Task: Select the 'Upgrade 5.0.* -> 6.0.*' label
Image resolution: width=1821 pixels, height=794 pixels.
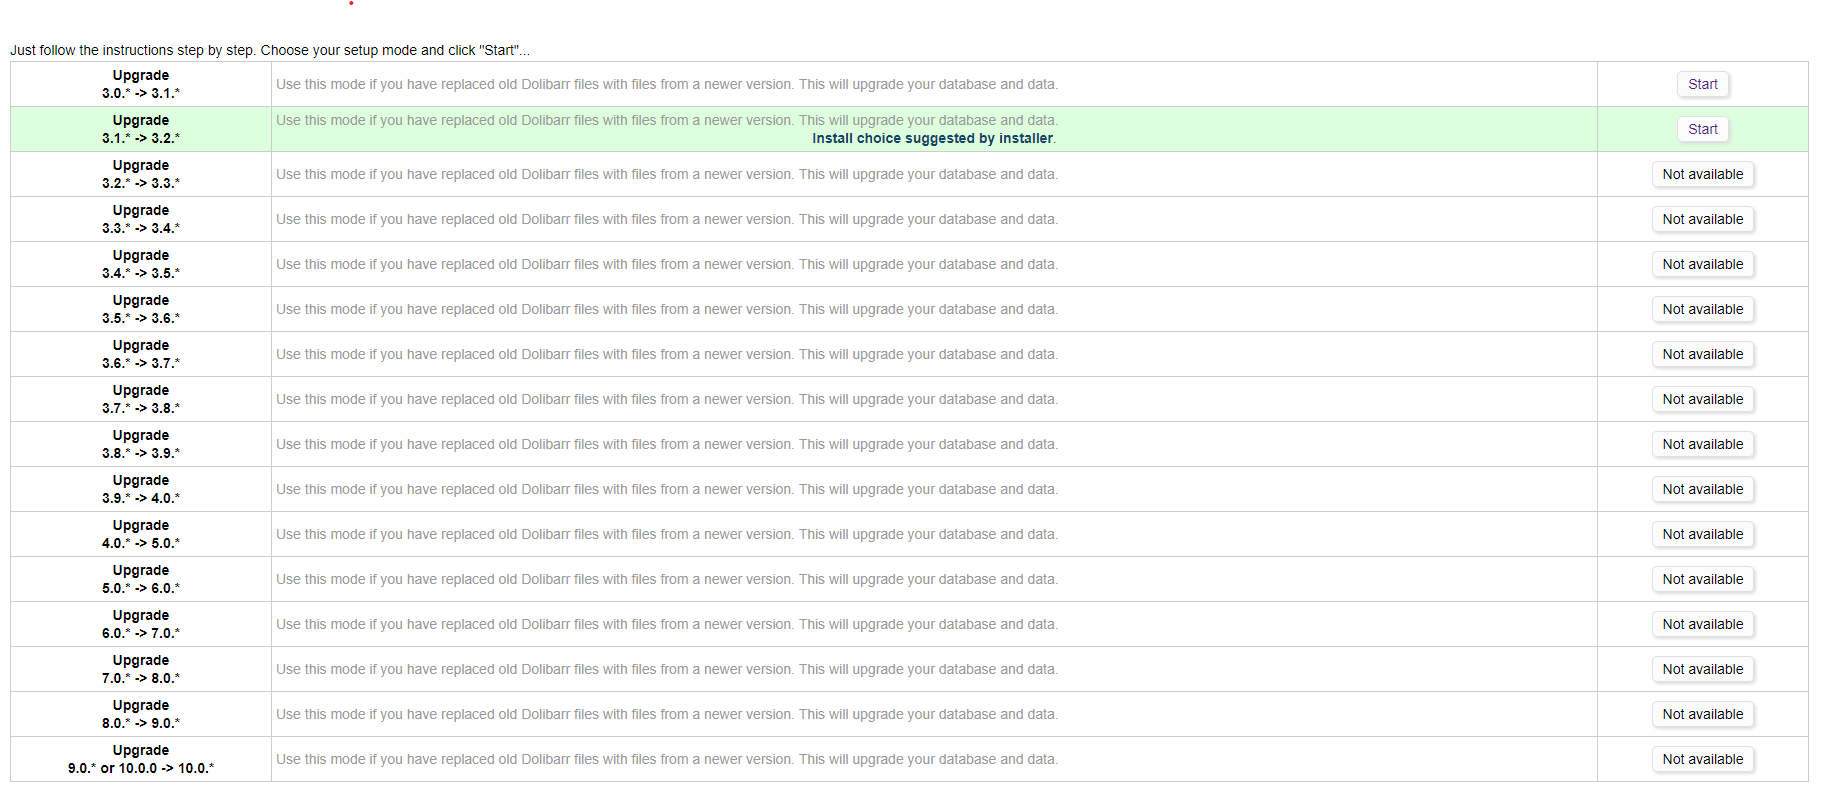Action: click(x=141, y=579)
